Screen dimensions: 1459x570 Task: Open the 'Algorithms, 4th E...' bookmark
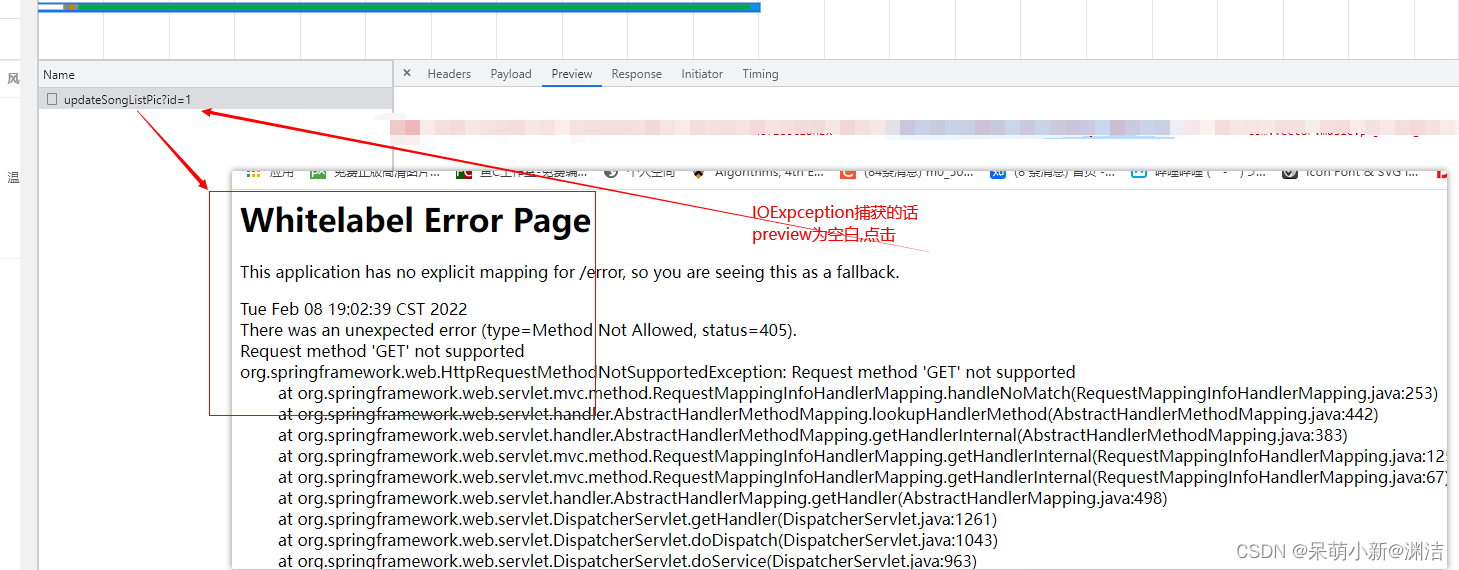(x=757, y=173)
